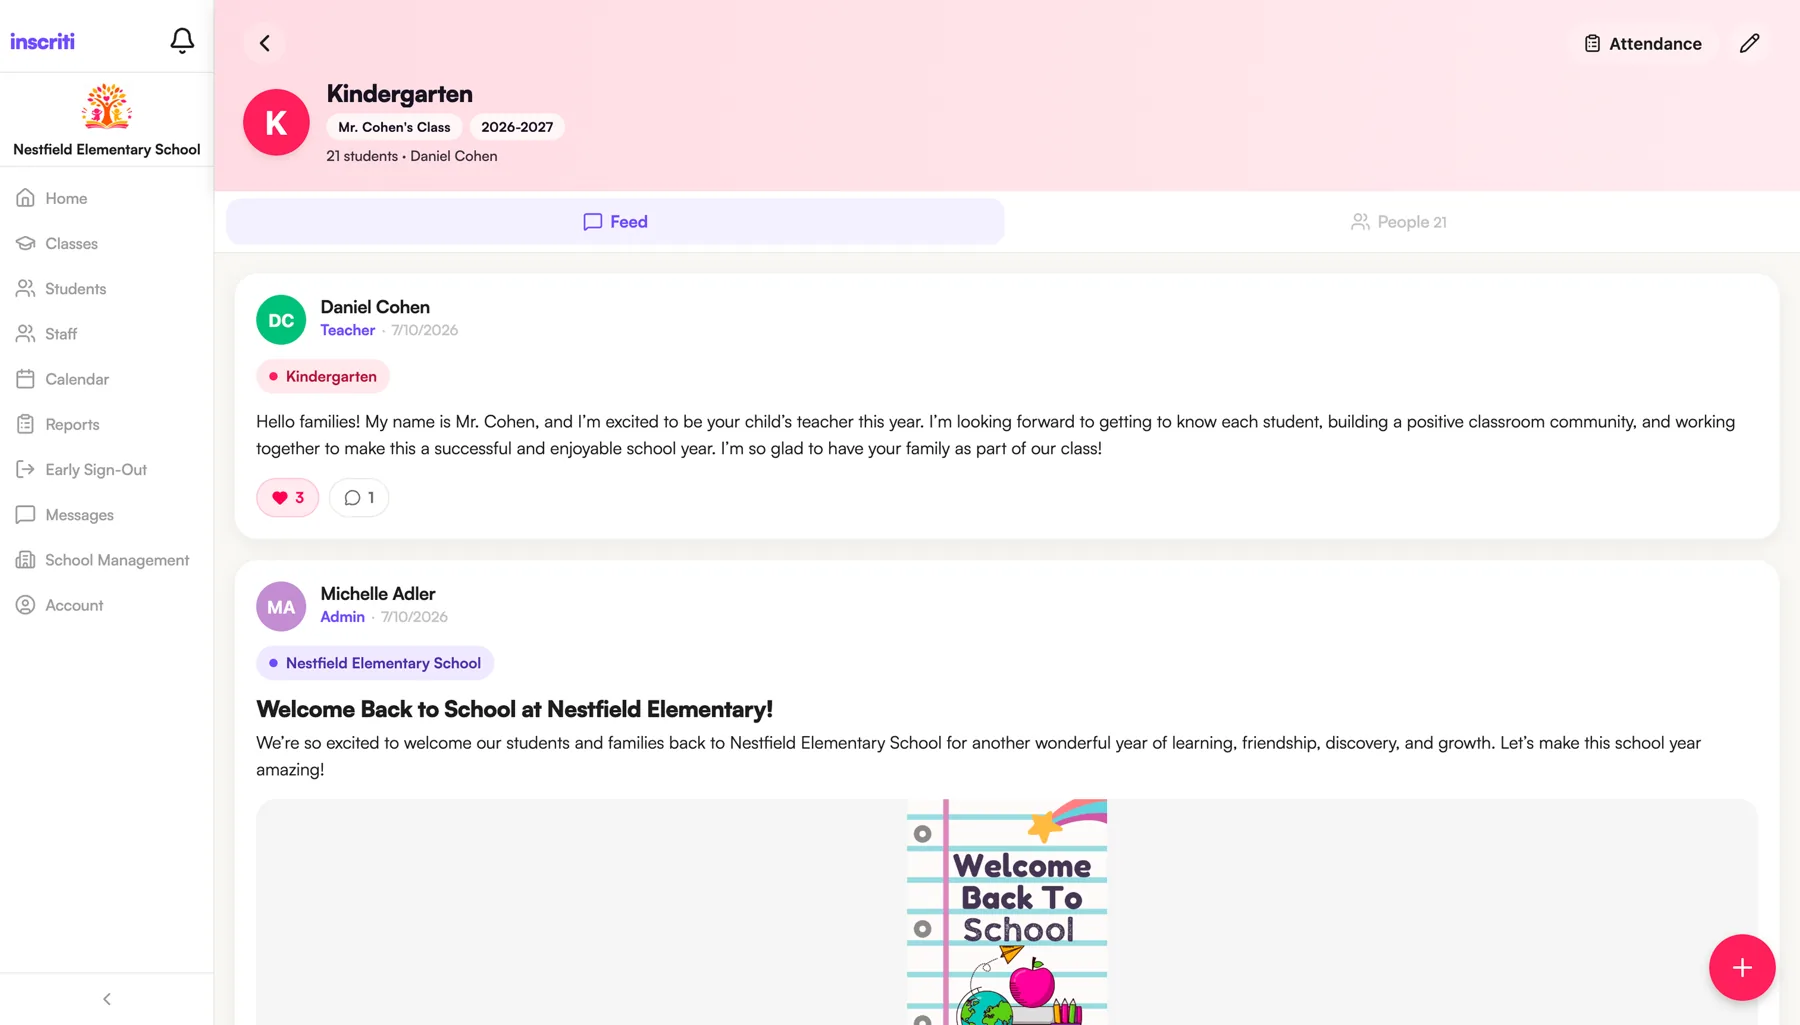Switch to the People 21 tab
Screen dimensions: 1800x1025
pyautogui.click(x=1398, y=222)
